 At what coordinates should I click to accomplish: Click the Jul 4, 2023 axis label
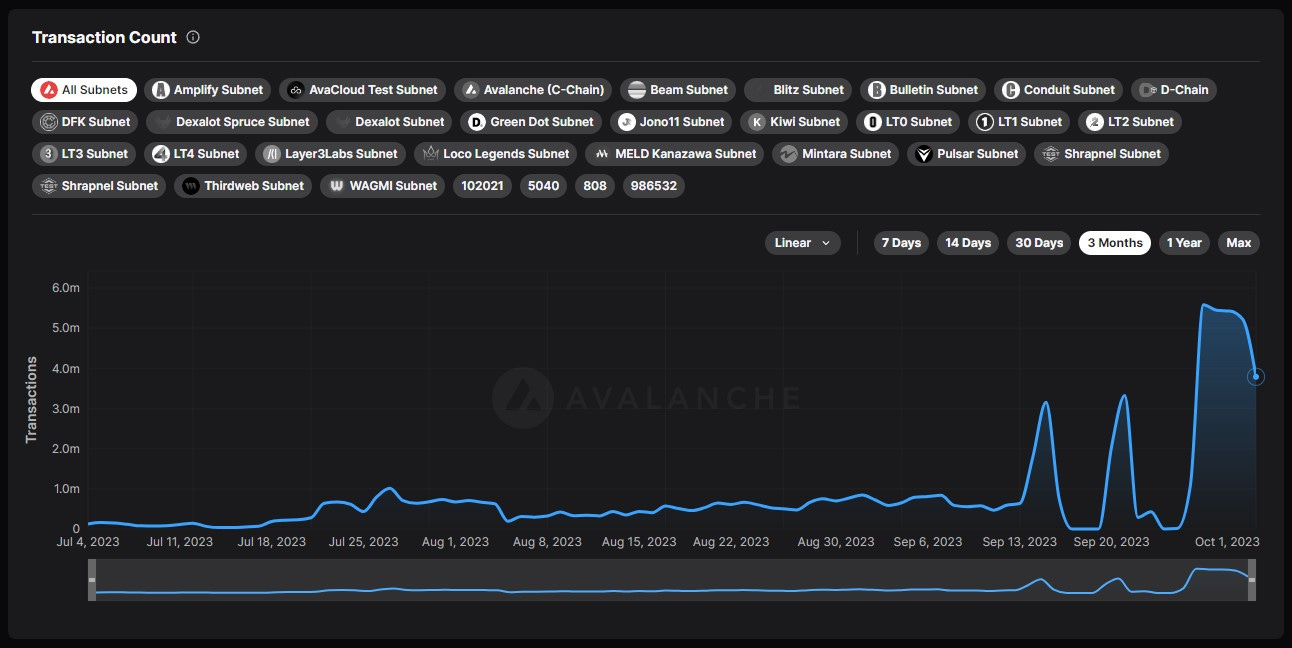tap(88, 542)
